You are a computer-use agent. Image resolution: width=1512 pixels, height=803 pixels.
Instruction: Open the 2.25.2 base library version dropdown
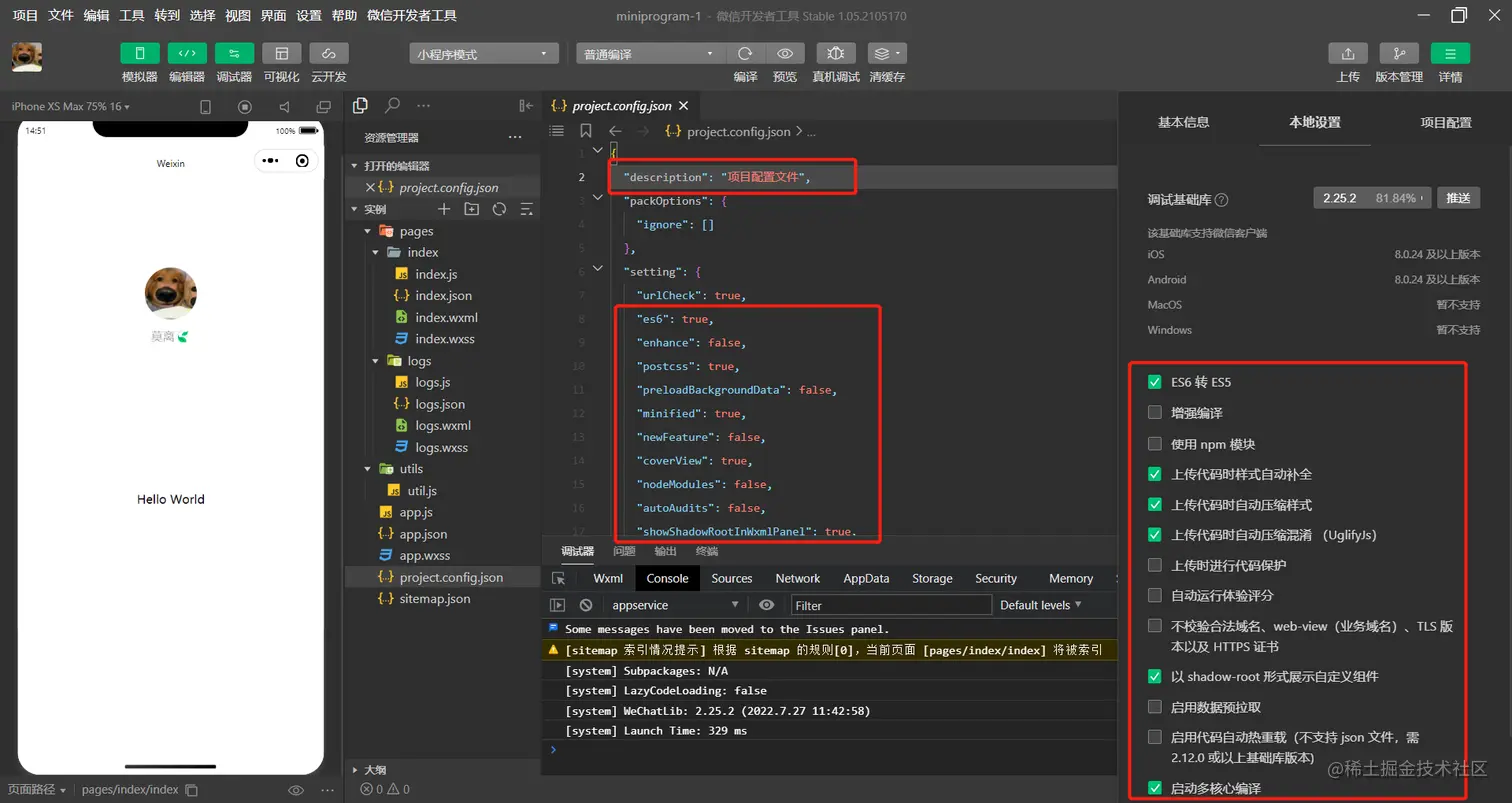1372,198
